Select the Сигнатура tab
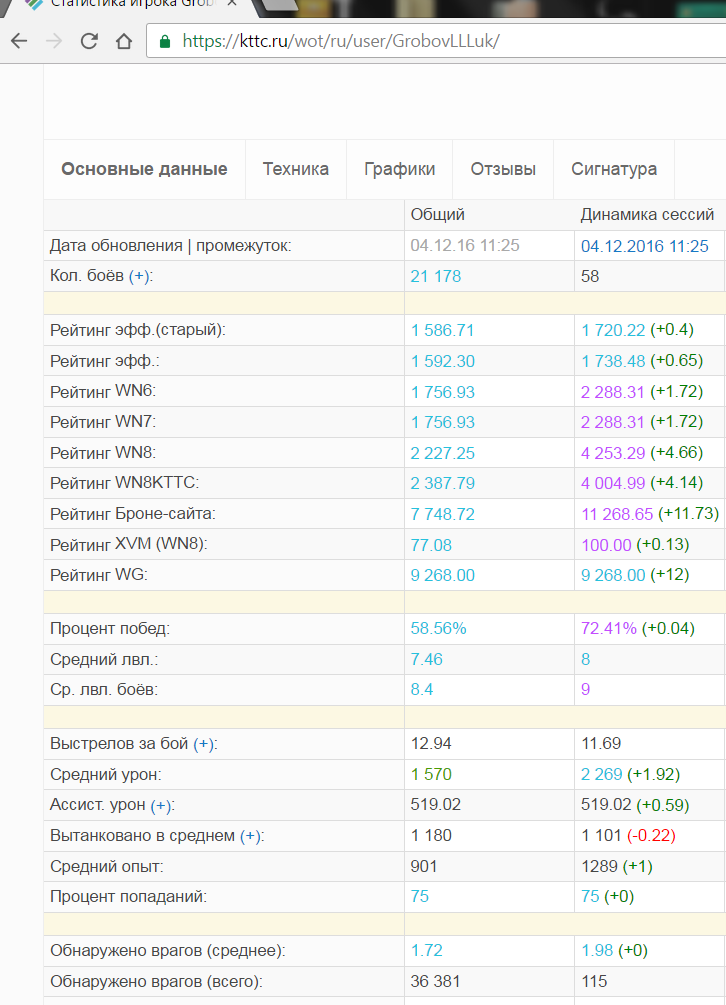Screen dimensions: 726x1005 (614, 169)
